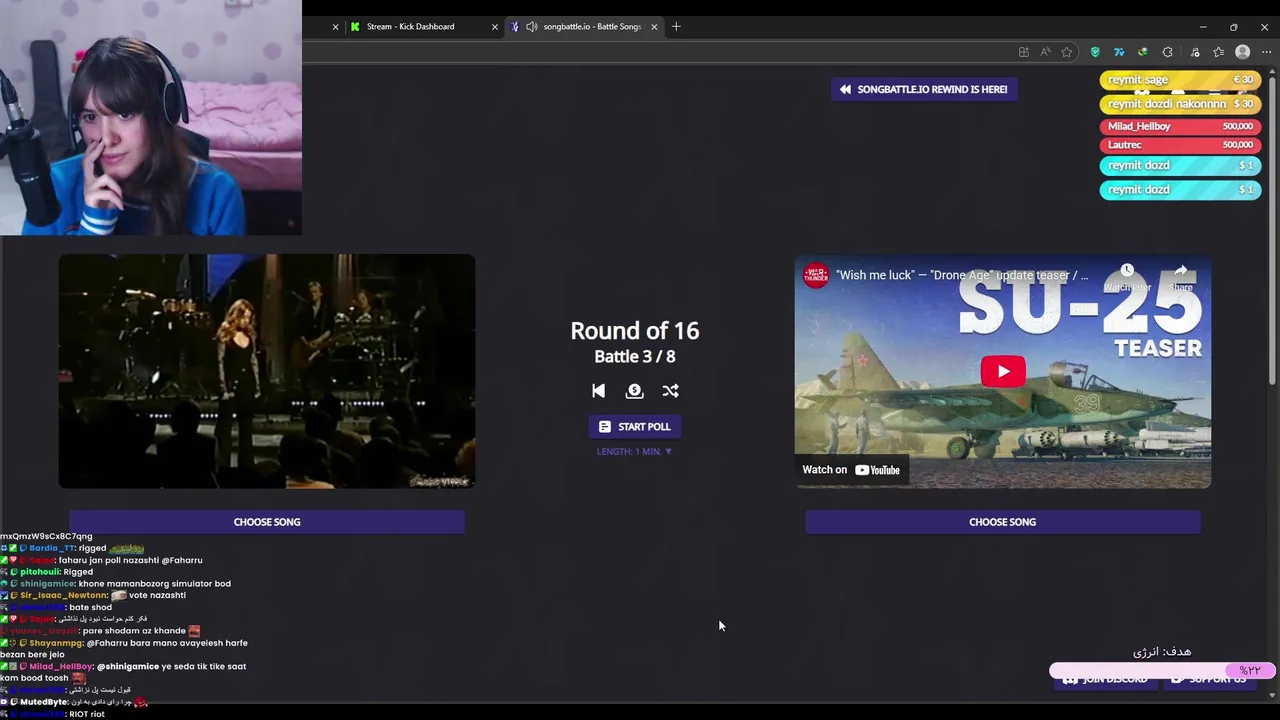Screen dimensions: 1280x720
Task: Open the Favorites list icon
Action: (x=1218, y=52)
